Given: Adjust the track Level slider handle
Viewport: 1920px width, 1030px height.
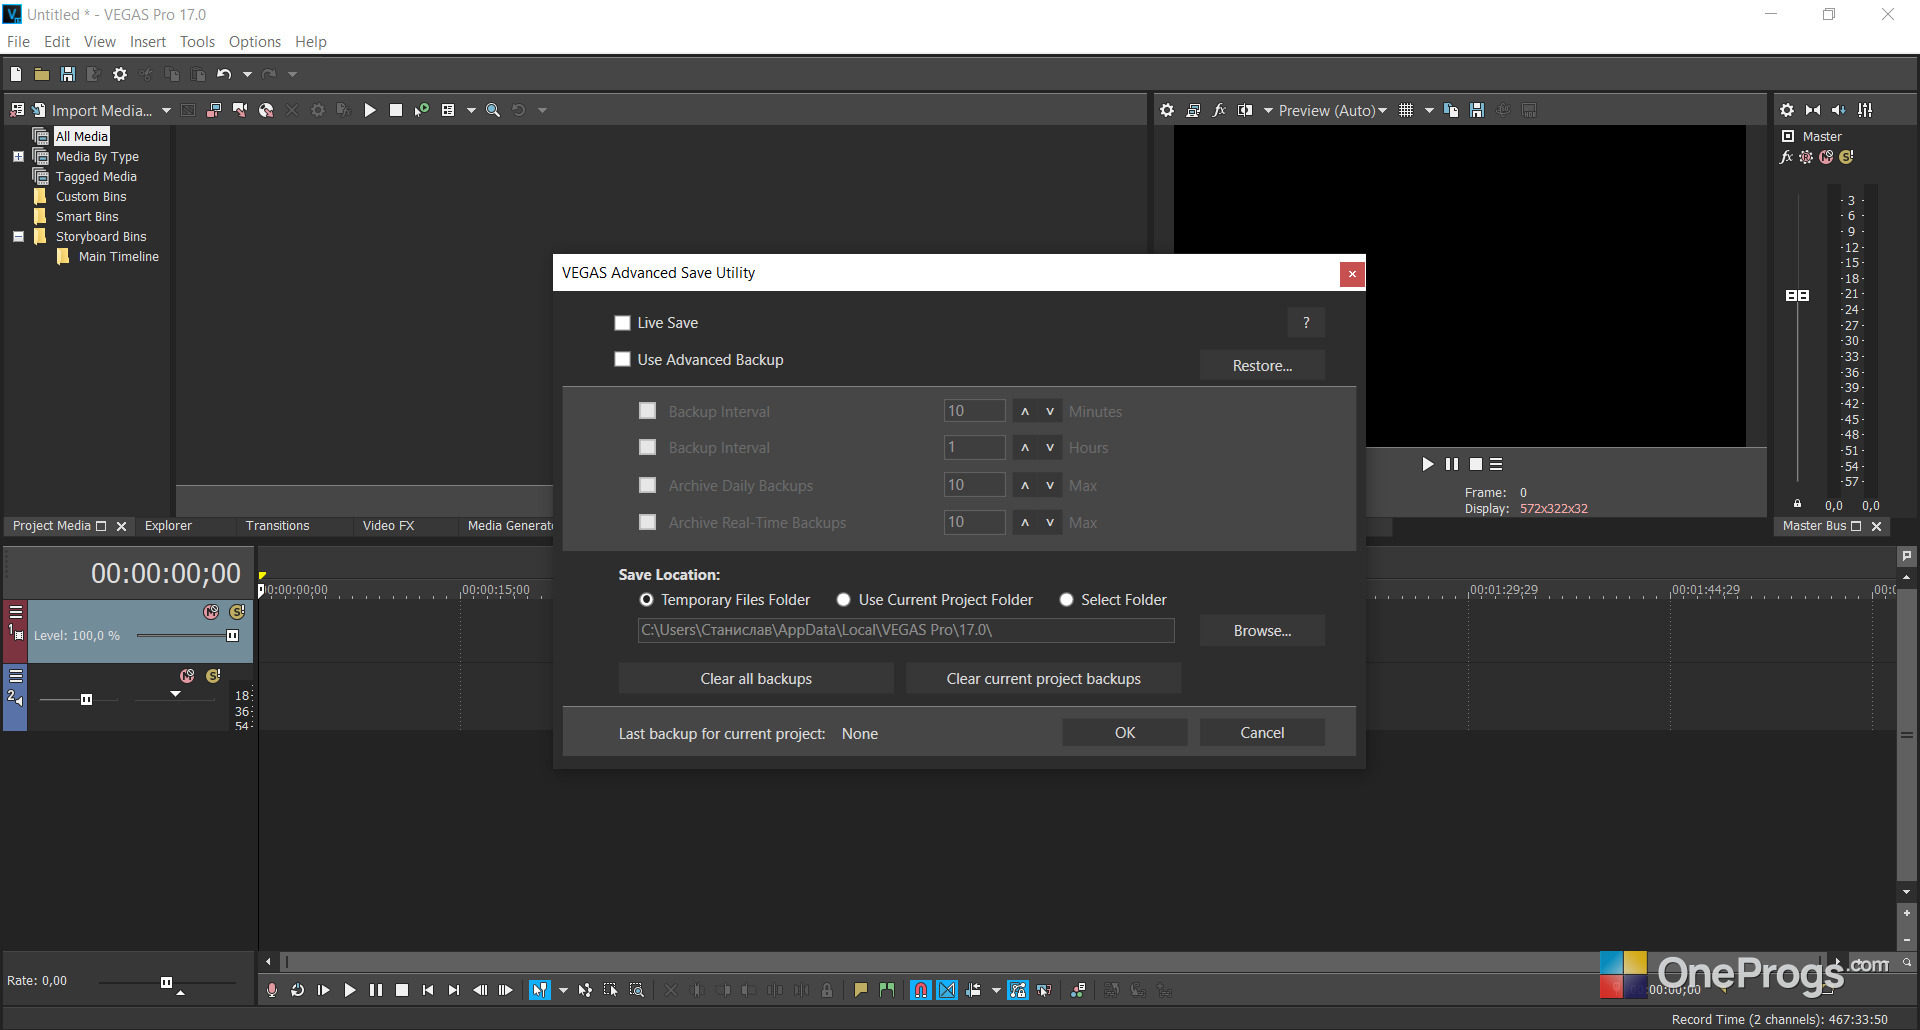Looking at the screenshot, I should point(232,636).
